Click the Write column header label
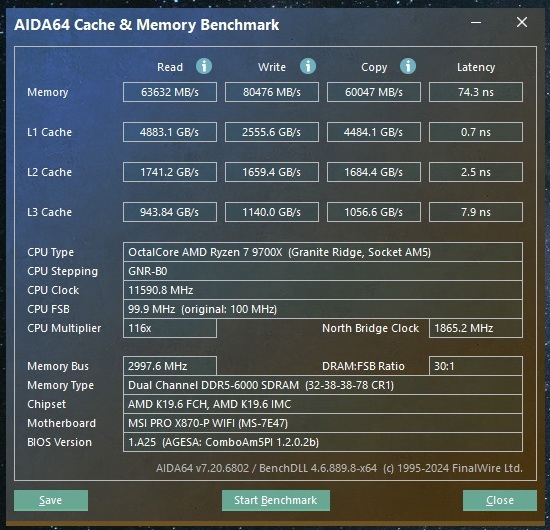This screenshot has width=550, height=530. click(272, 67)
